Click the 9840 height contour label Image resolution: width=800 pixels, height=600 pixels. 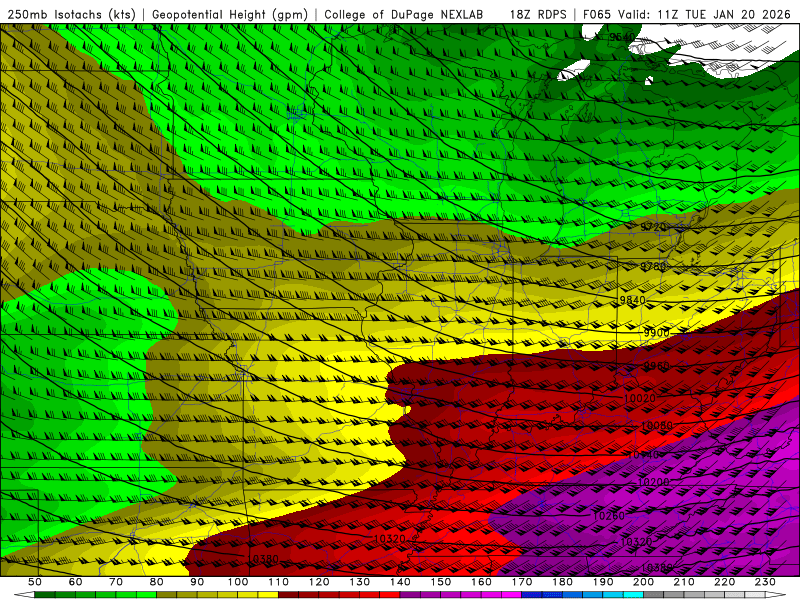pos(632,300)
